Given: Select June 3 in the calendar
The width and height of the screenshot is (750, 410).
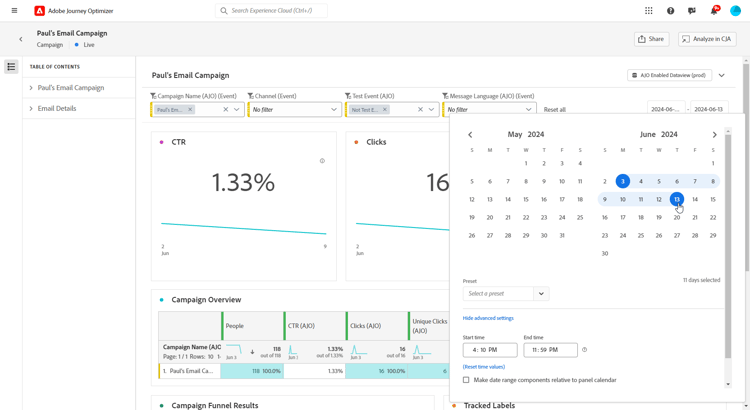Looking at the screenshot, I should [623, 181].
